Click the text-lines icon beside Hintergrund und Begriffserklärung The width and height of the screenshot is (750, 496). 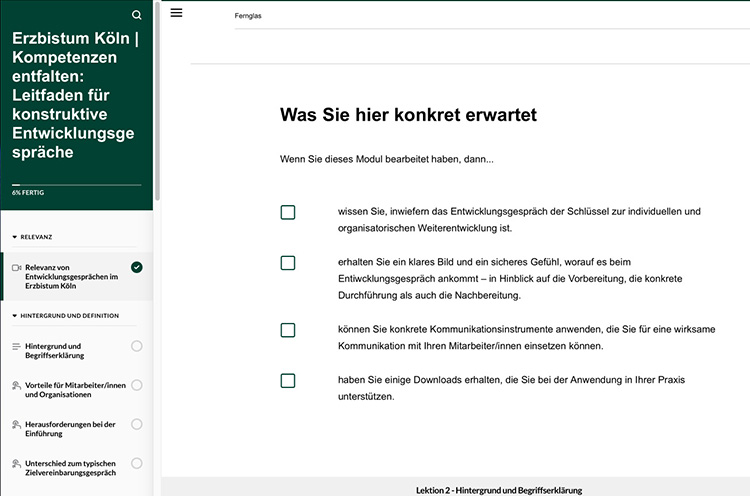tap(16, 346)
